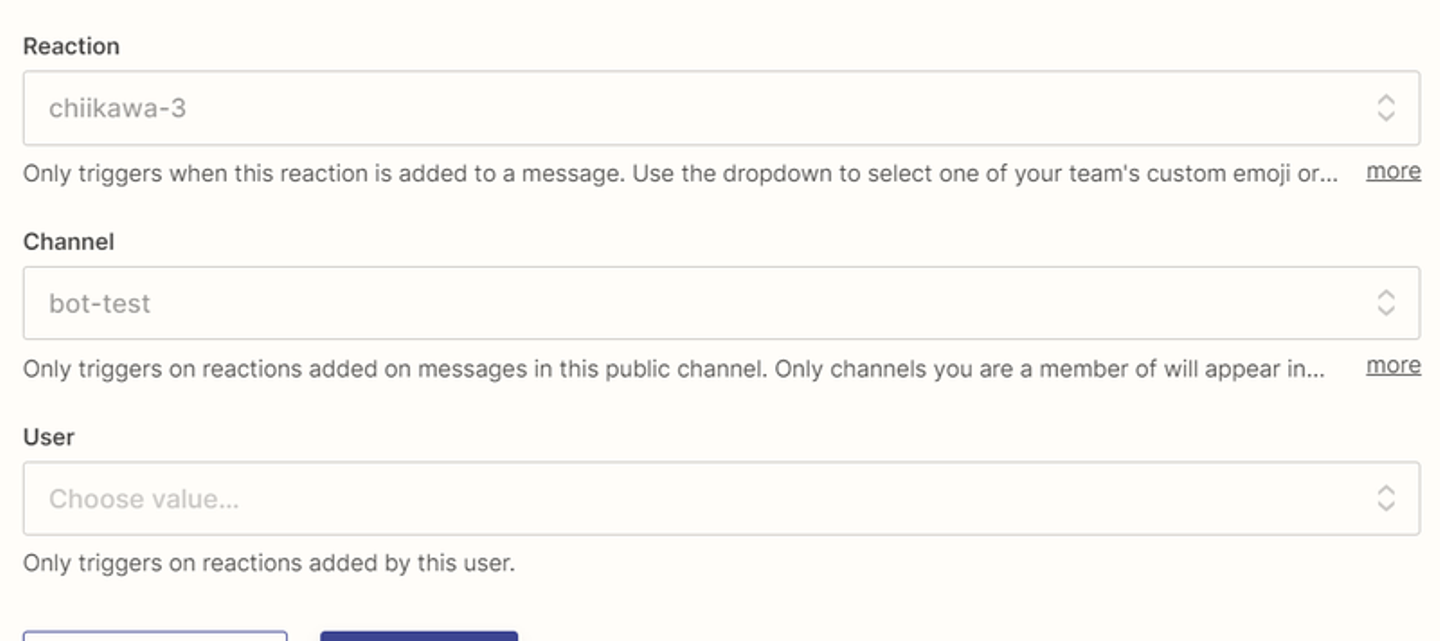Click the Reaction field label

(x=71, y=46)
